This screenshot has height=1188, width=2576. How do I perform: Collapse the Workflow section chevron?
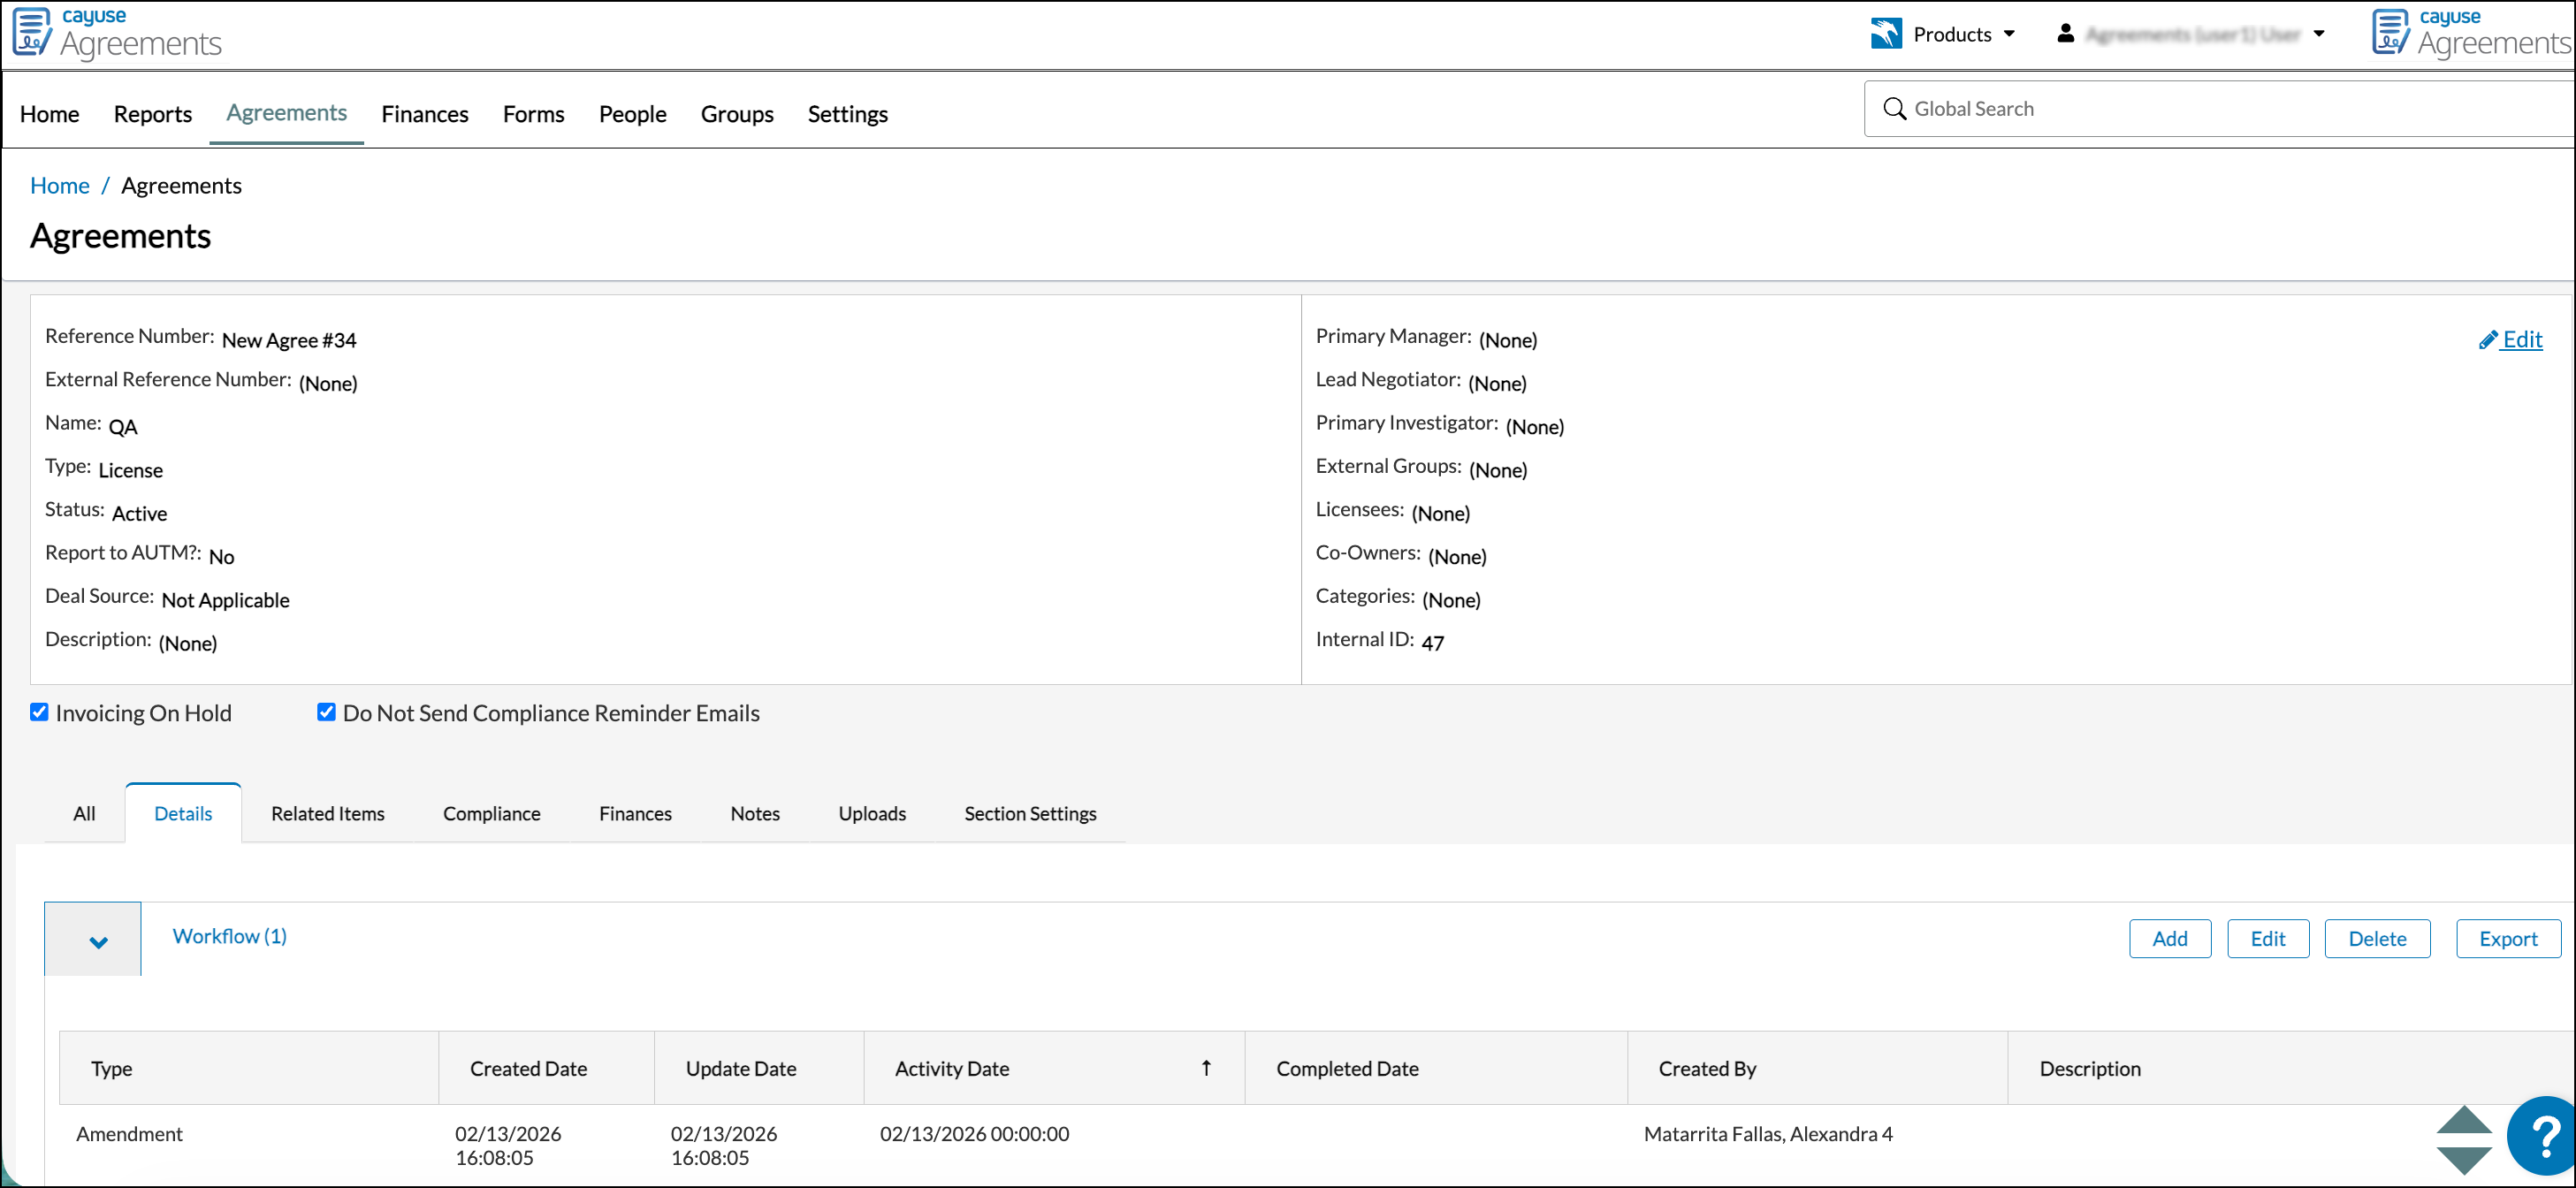click(98, 941)
